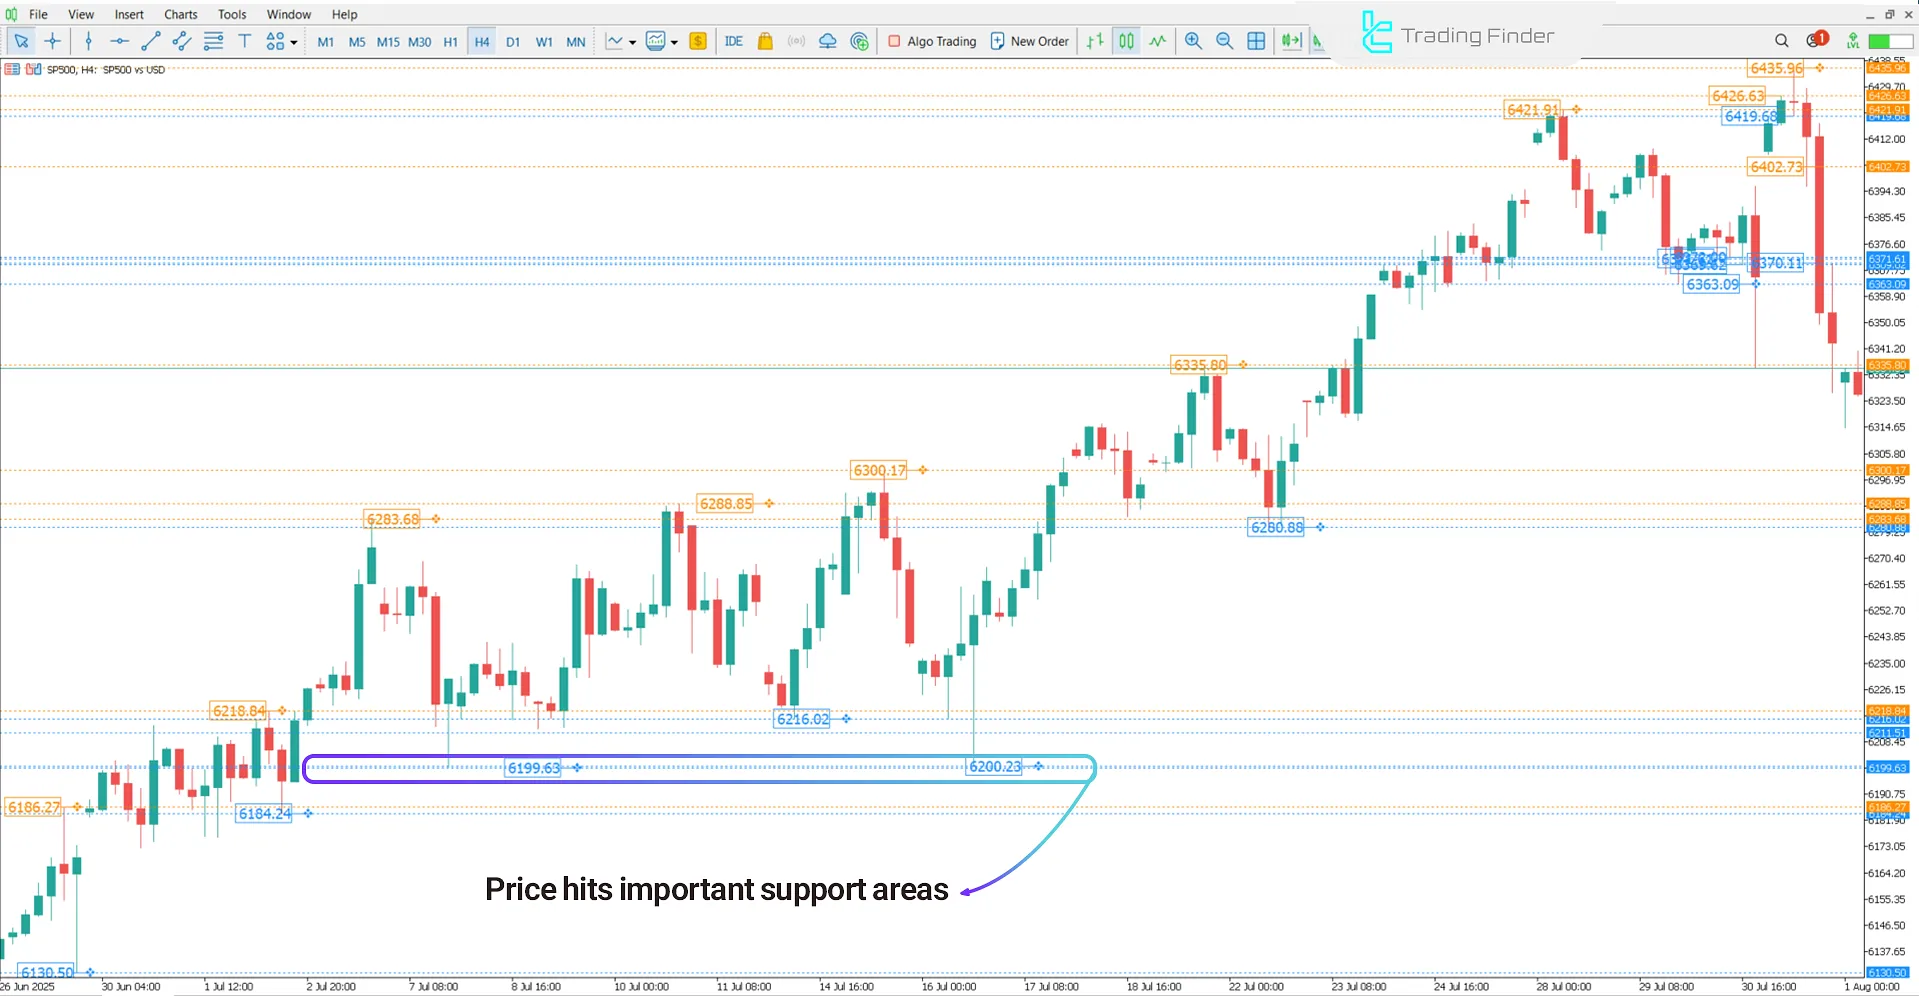Switch chart to candlestick mode

click(x=1126, y=41)
